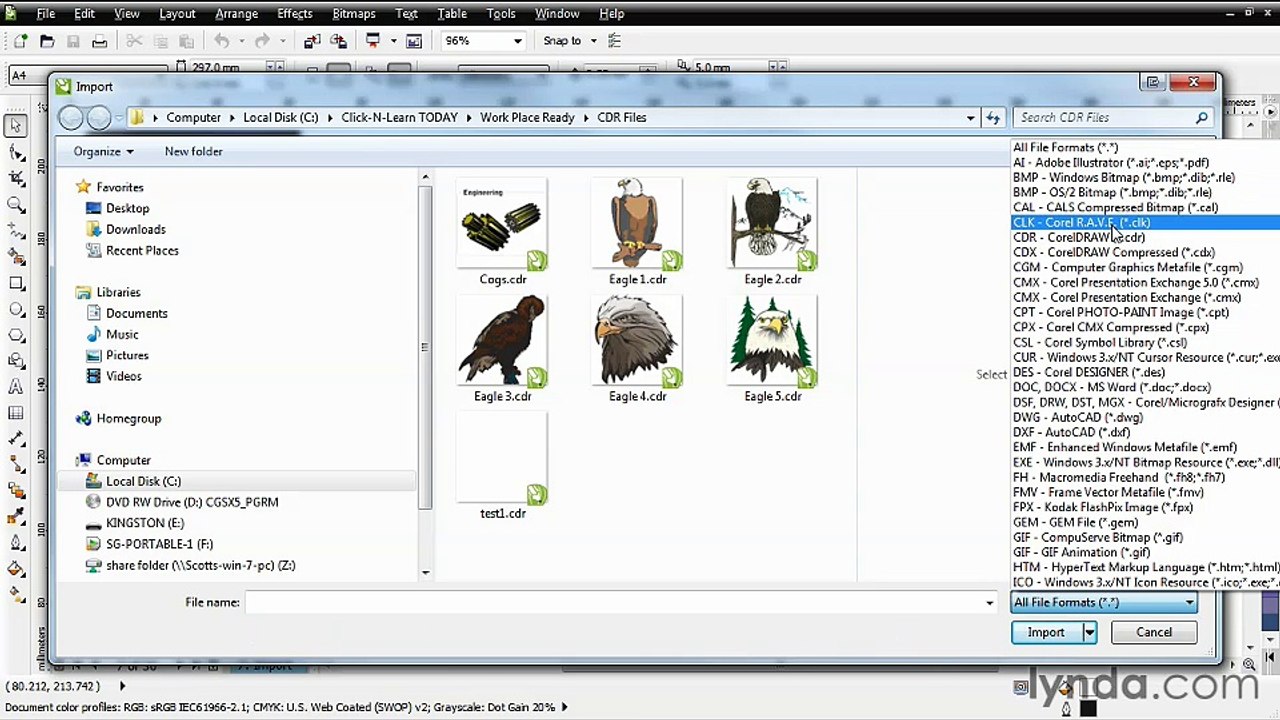The image size is (1280, 720).
Task: Click the Import button
Action: tap(1046, 632)
